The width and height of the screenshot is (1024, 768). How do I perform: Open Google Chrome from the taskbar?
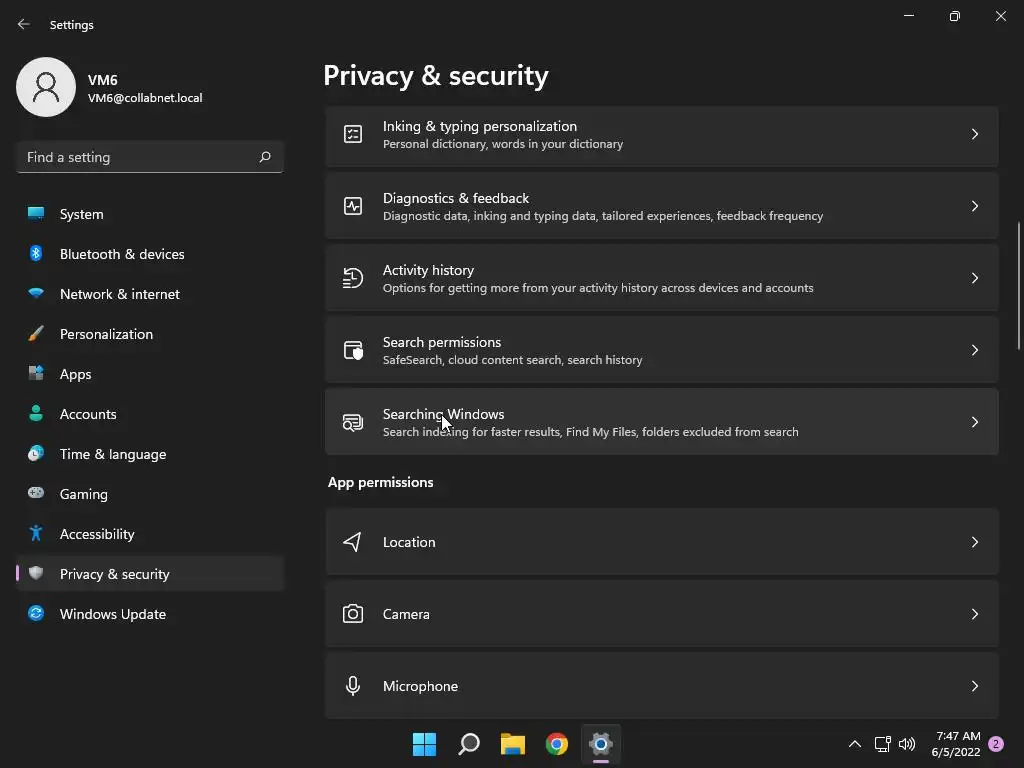point(557,744)
